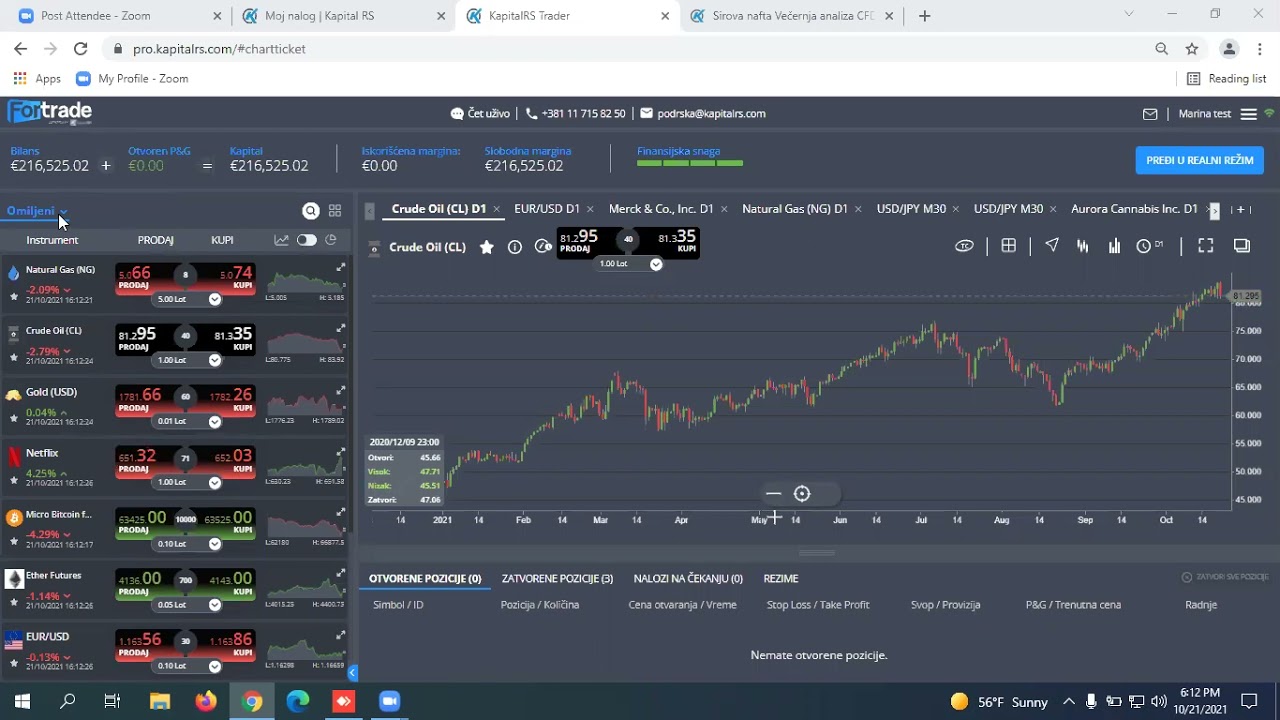The height and width of the screenshot is (720, 1280).
Task: Switch watchlist to grid view
Action: 335,211
